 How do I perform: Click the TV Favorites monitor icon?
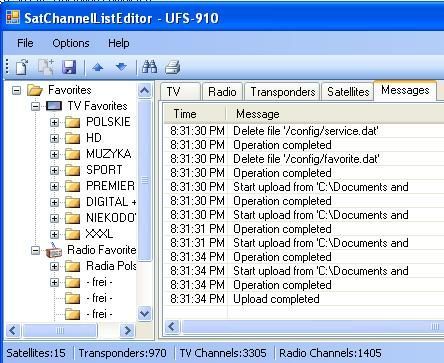[x=54, y=106]
